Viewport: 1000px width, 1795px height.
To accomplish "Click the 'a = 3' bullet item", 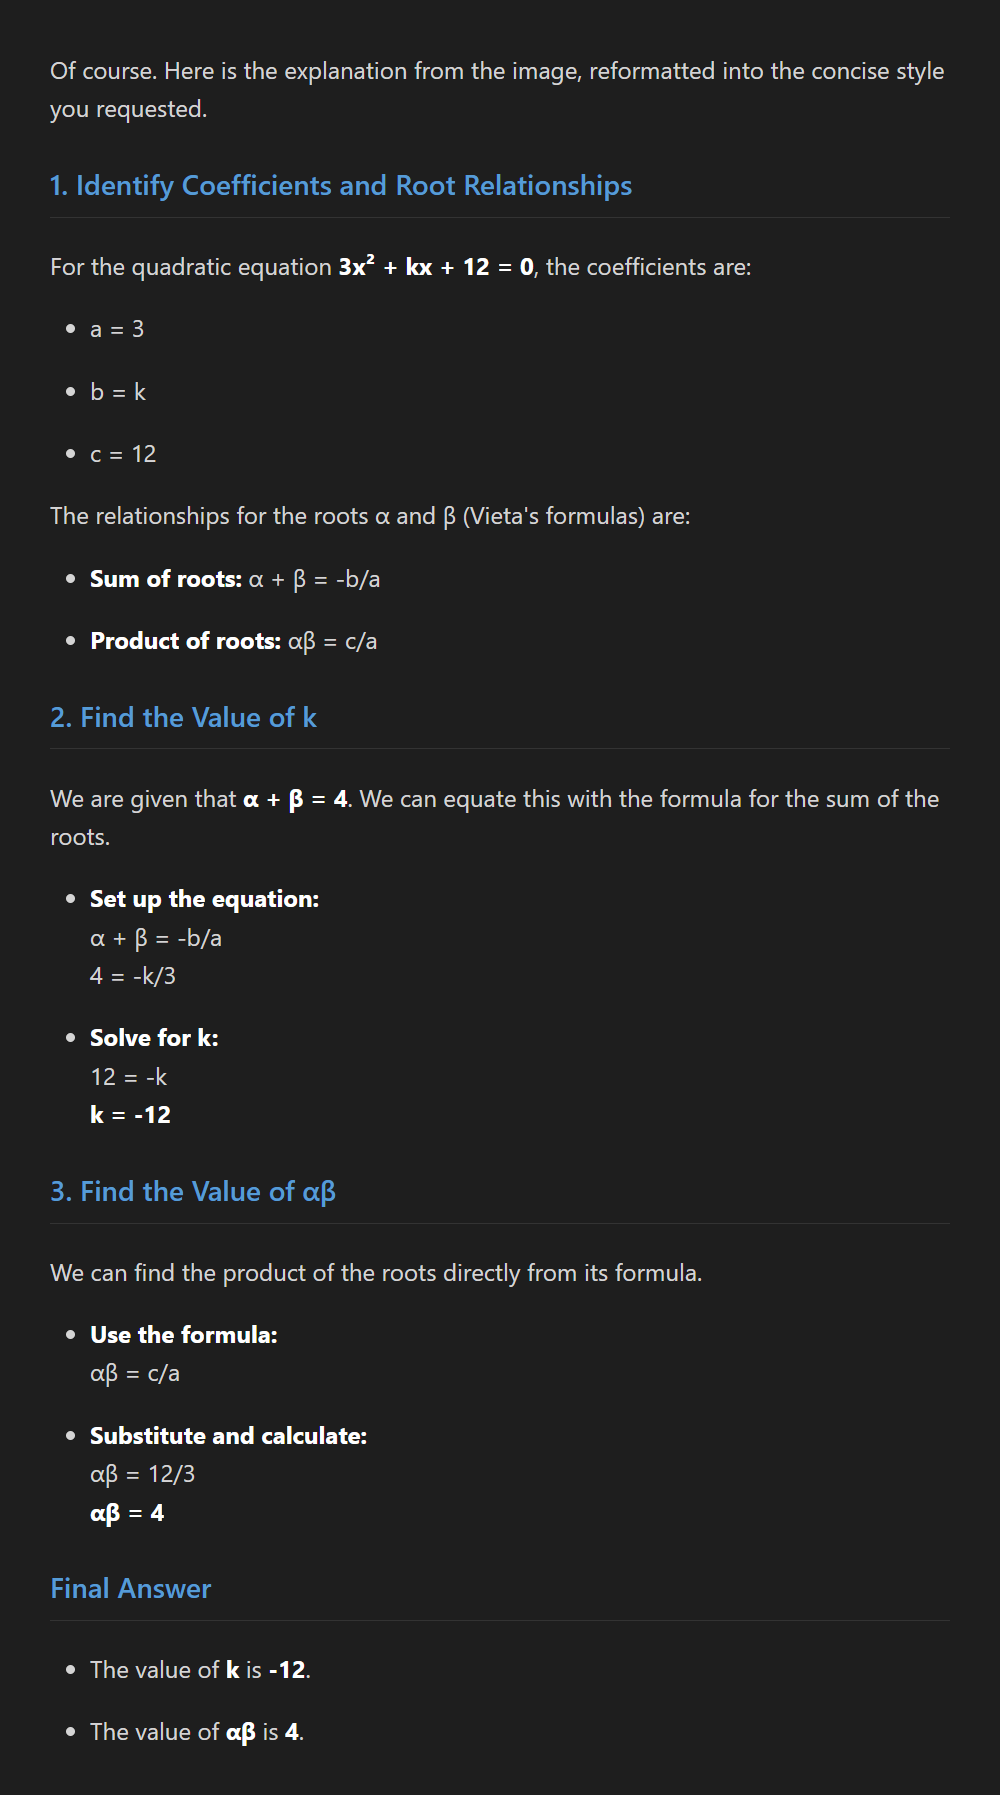I will pos(117,330).
